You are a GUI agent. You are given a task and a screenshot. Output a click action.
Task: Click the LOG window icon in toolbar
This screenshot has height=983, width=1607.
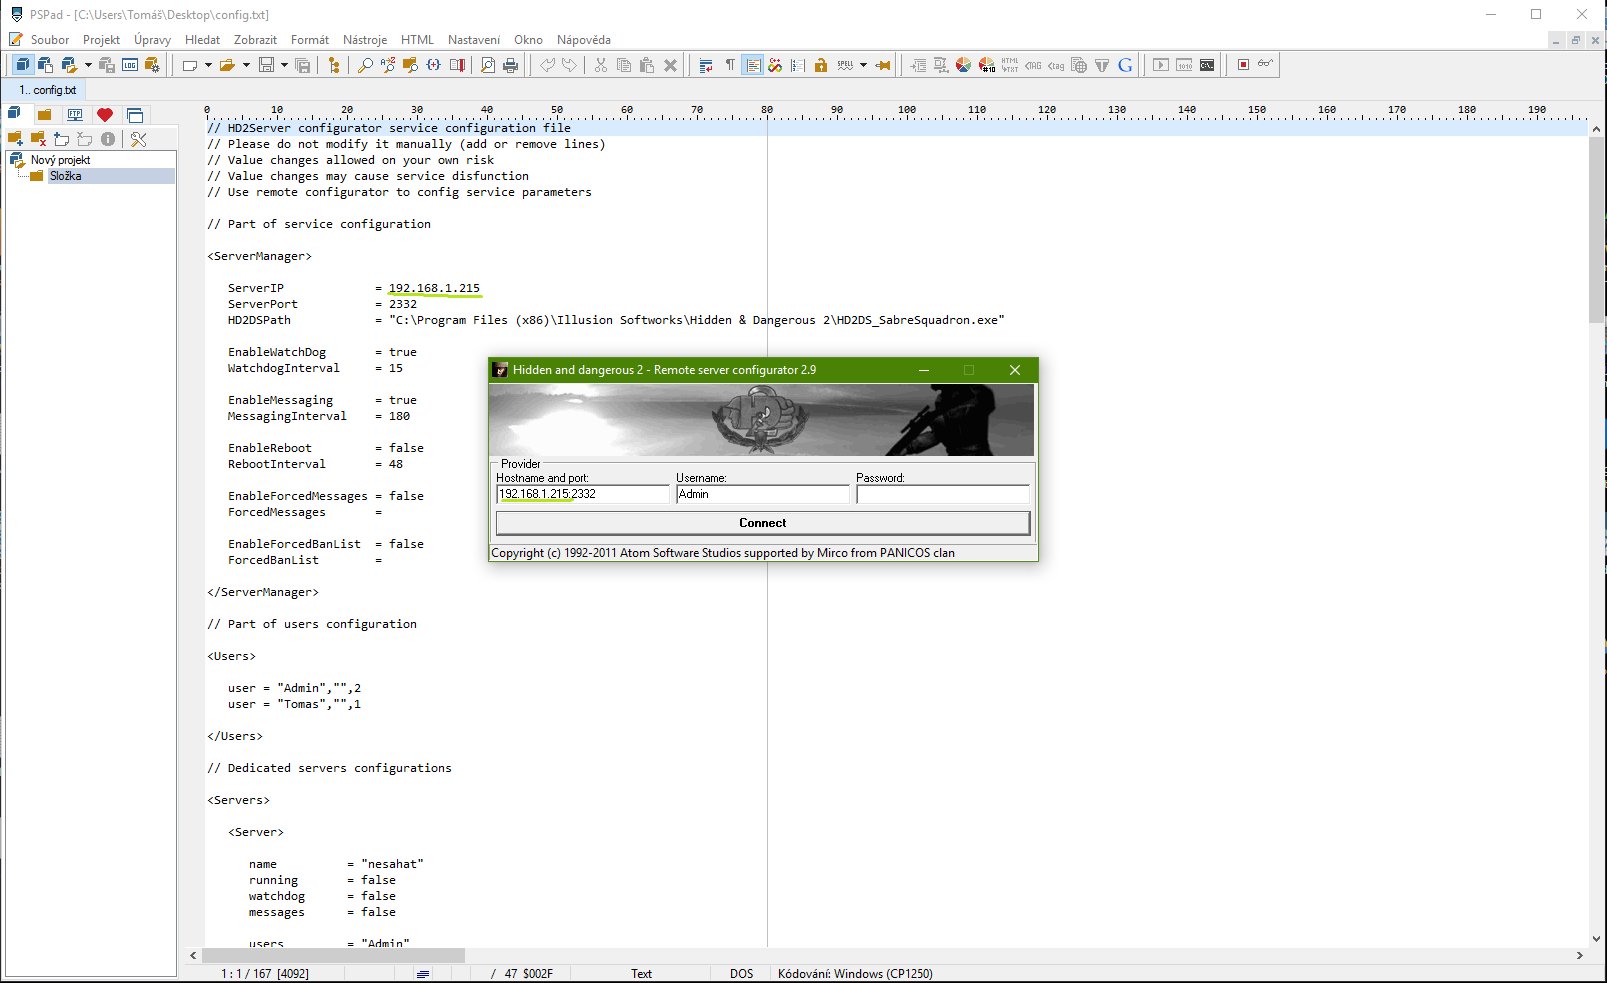[x=130, y=65]
